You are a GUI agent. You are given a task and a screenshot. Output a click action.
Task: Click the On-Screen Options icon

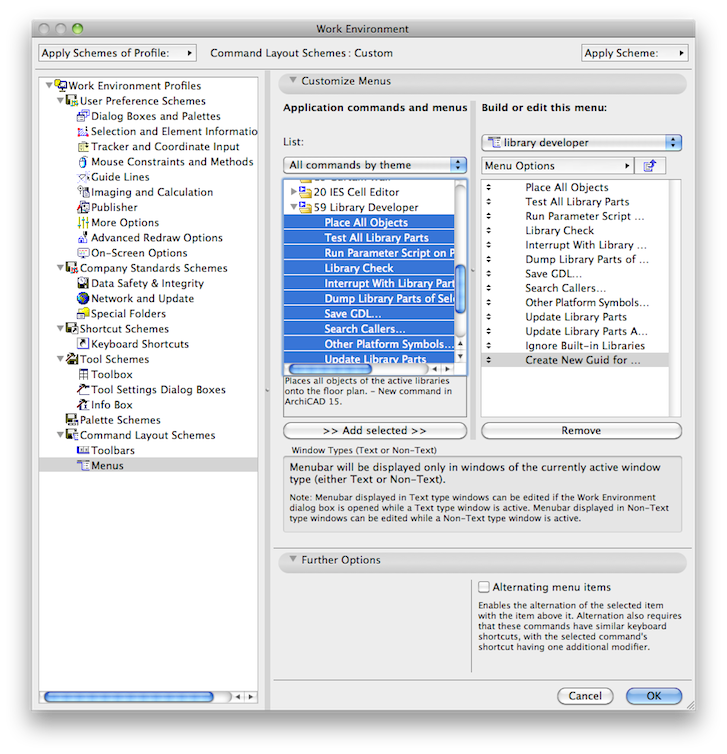point(83,253)
